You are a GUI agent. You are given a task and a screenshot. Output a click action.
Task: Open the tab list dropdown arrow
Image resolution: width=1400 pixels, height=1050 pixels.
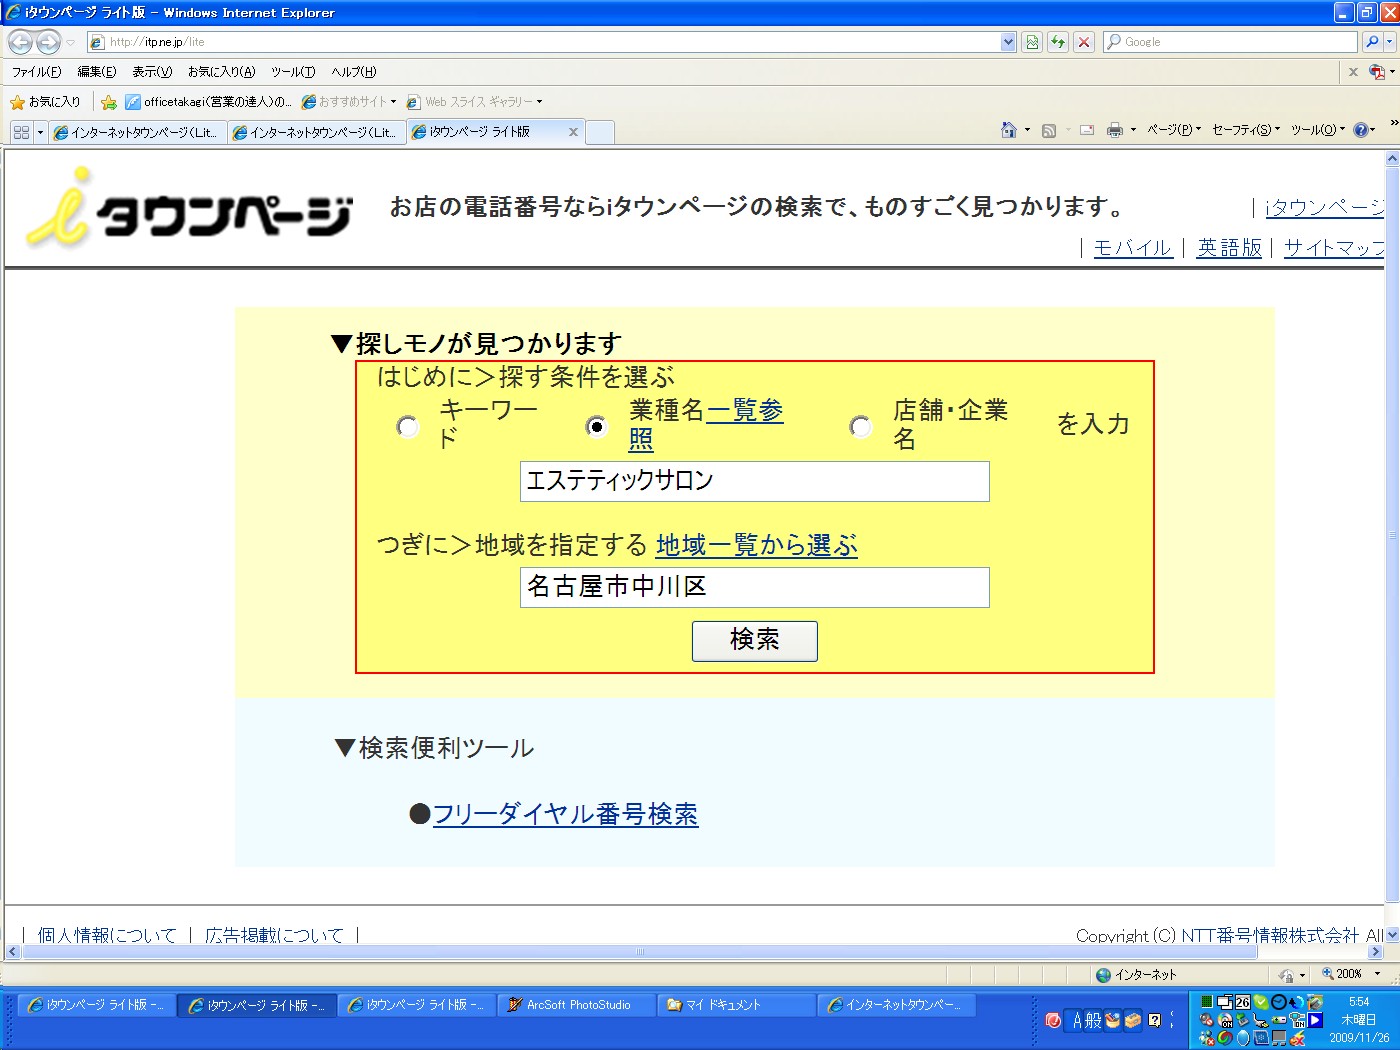[x=40, y=132]
